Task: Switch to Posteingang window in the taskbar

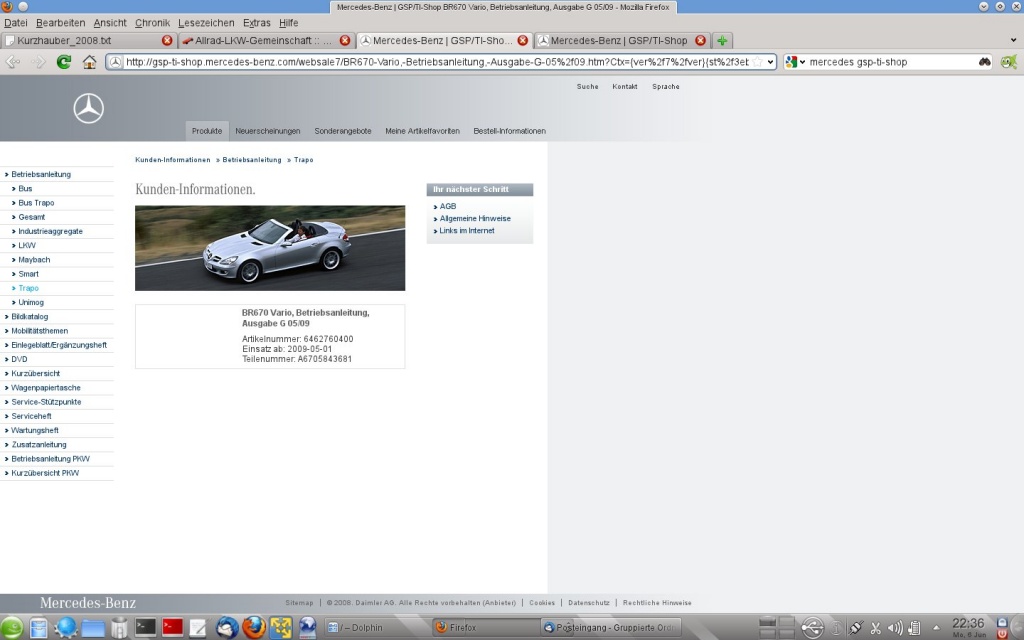Action: coord(611,628)
